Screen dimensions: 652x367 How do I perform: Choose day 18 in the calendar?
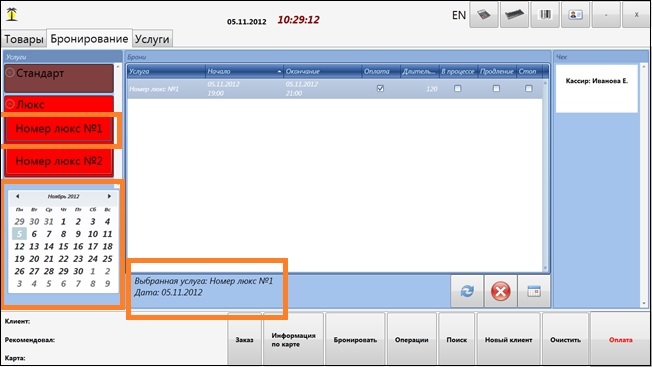click(107, 246)
